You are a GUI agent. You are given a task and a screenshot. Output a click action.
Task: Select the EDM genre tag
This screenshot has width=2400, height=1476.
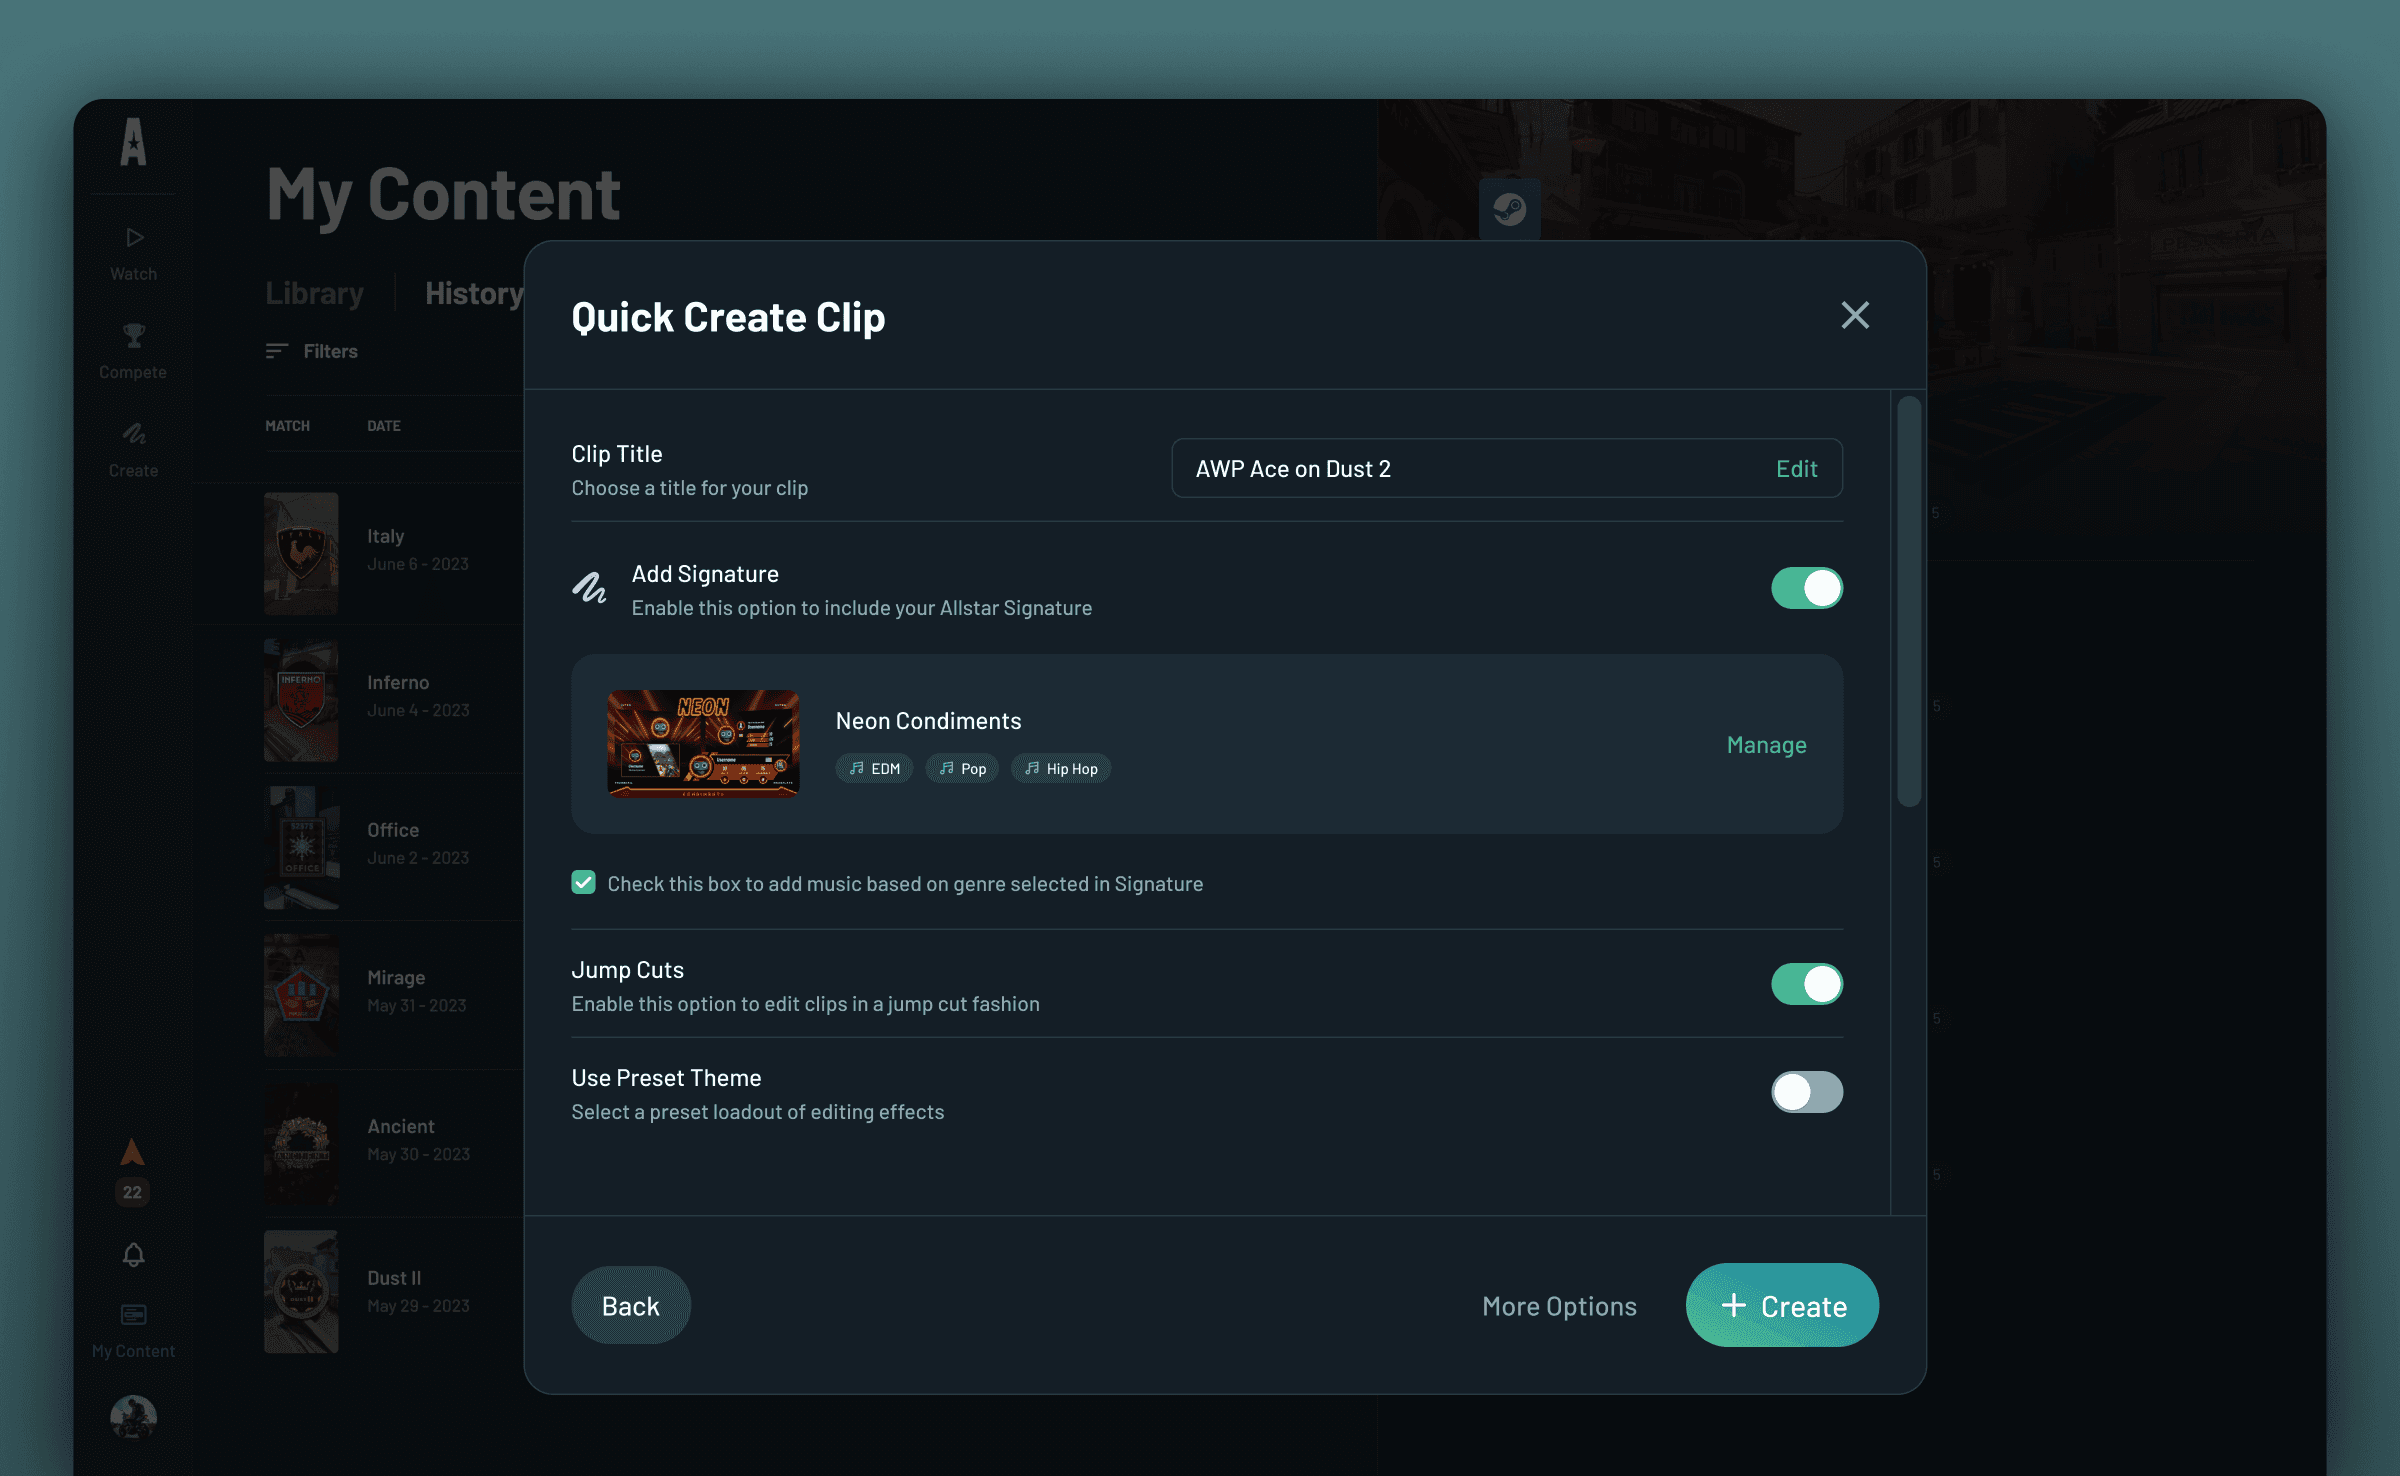point(874,768)
